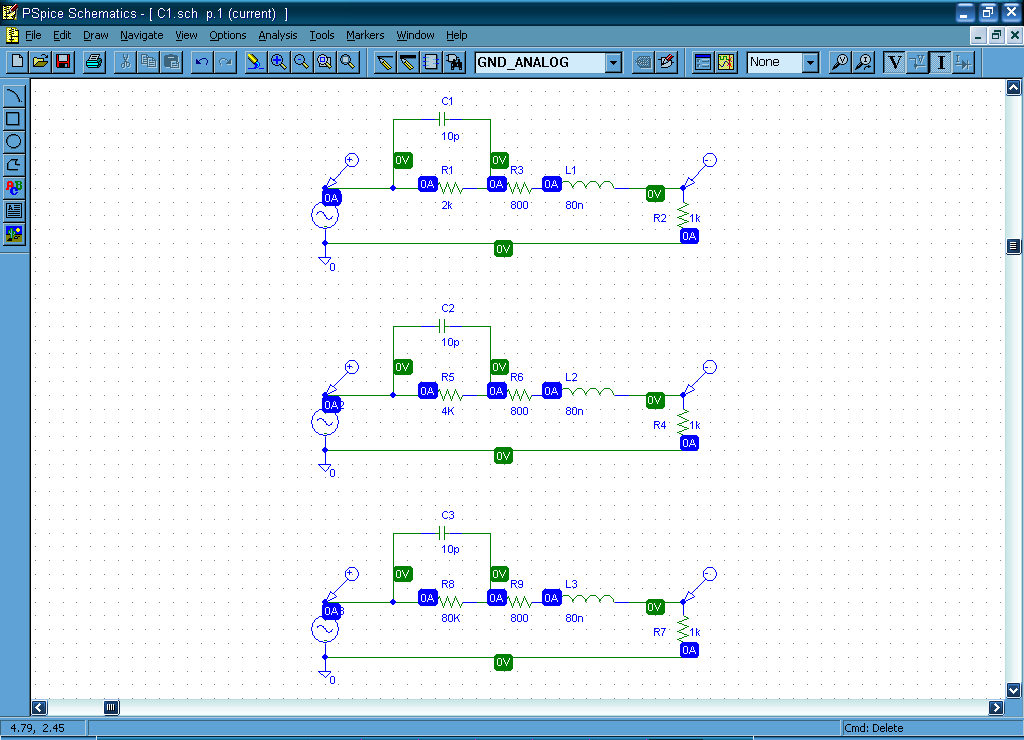Cut selection with scissors icon
Viewport: 1024px width, 740px height.
pos(125,62)
